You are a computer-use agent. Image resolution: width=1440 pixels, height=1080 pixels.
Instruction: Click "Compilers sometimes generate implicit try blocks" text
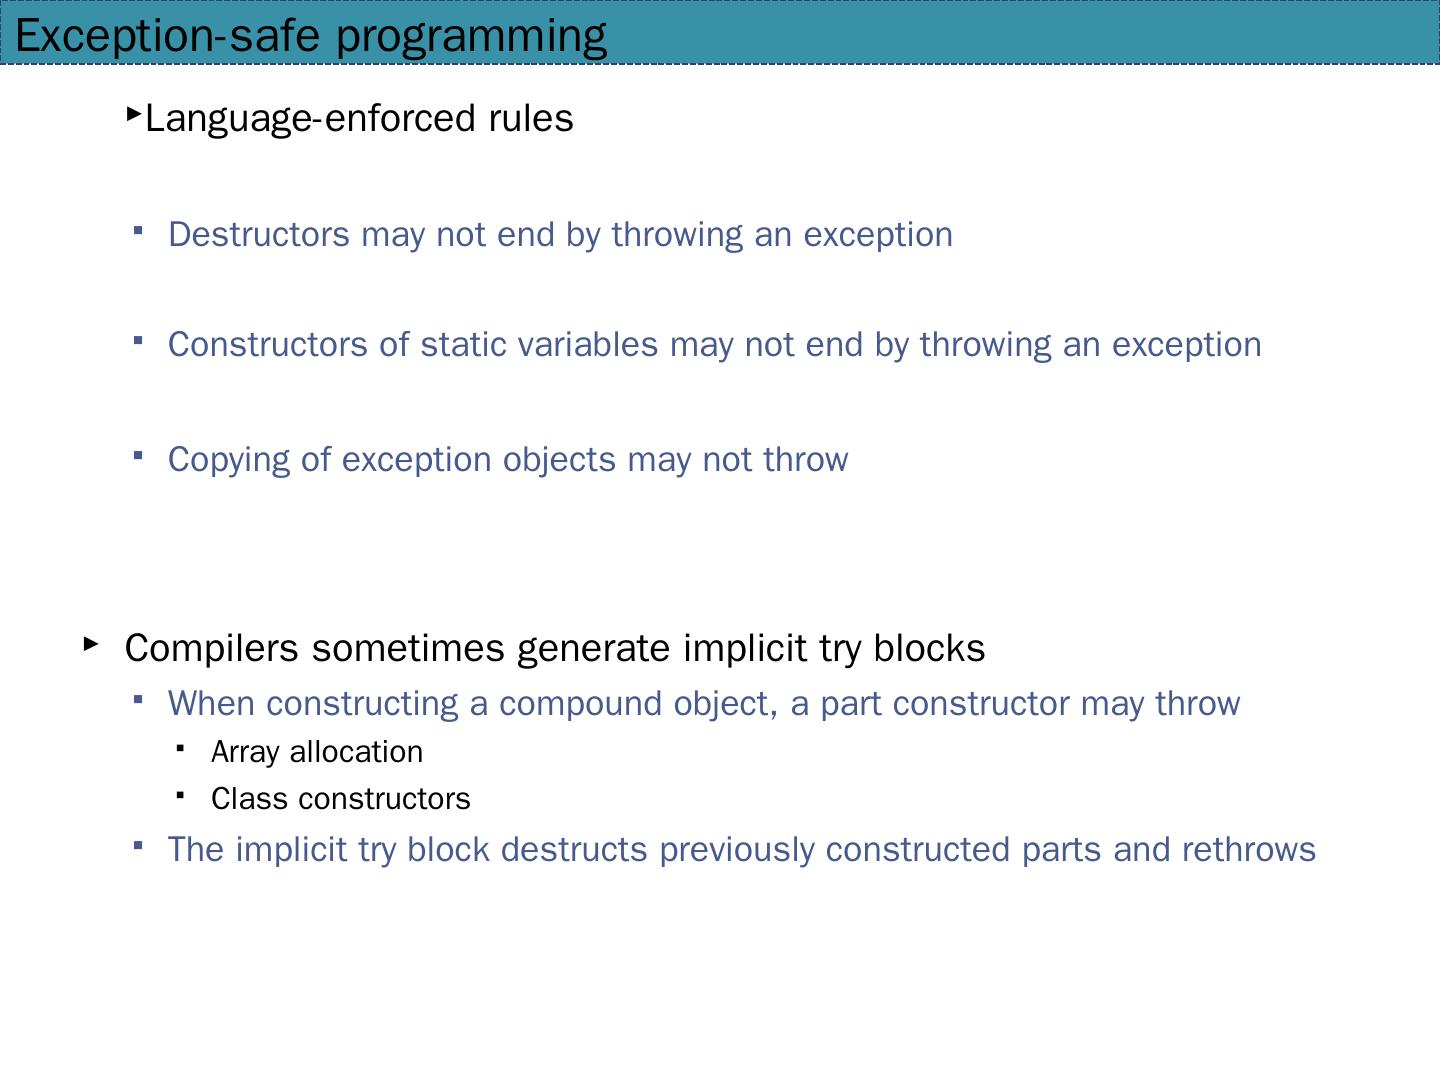(x=555, y=649)
